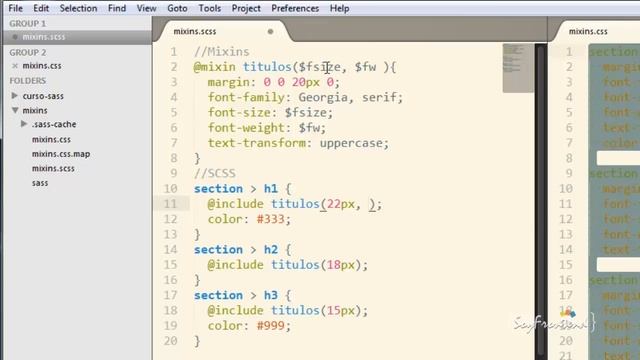Open the Find menu

(117, 8)
